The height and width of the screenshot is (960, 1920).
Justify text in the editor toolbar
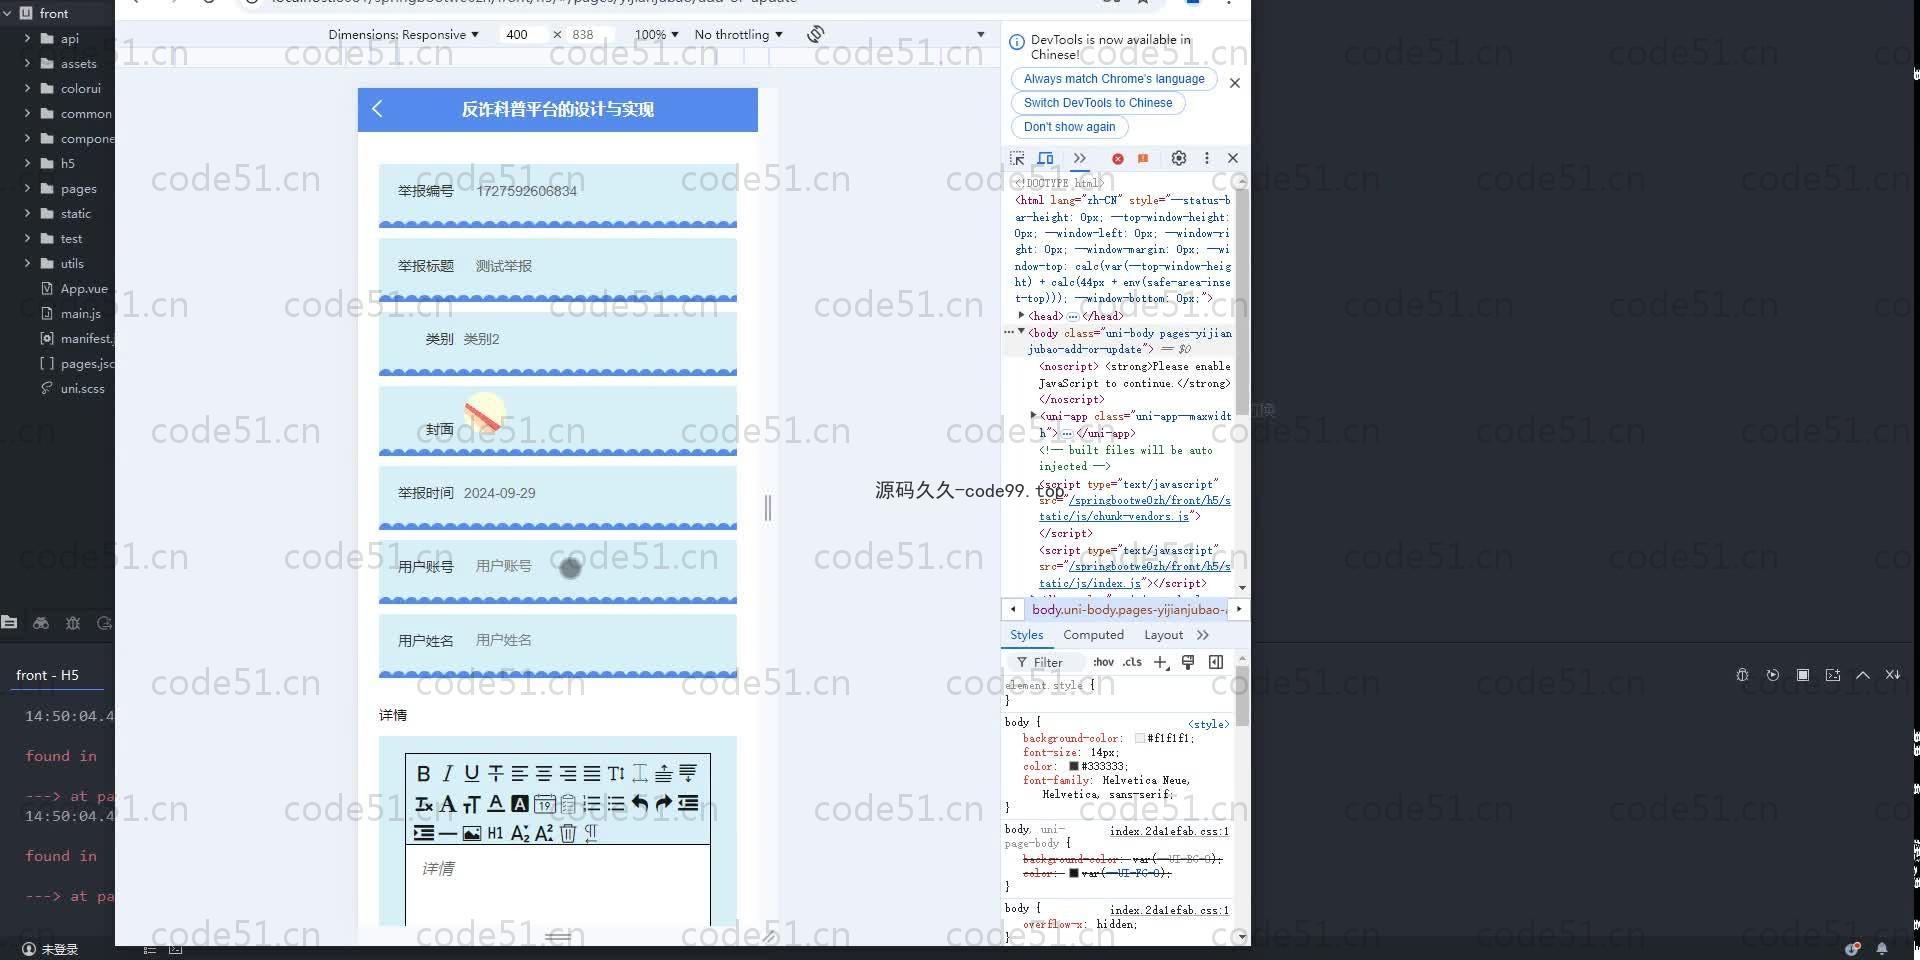point(591,773)
